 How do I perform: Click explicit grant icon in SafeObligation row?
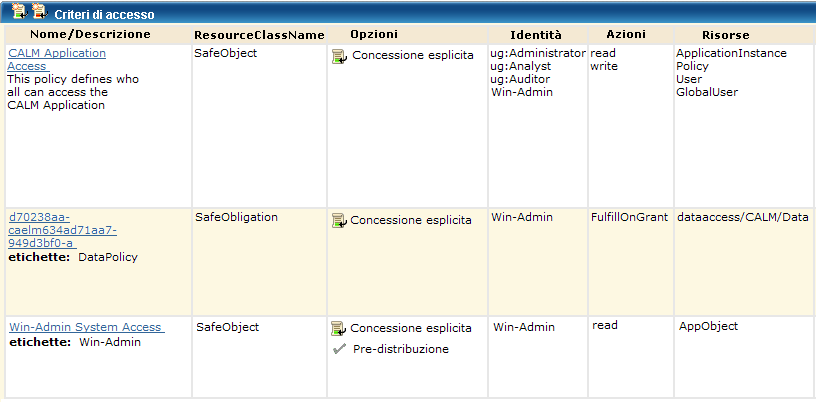coord(339,220)
